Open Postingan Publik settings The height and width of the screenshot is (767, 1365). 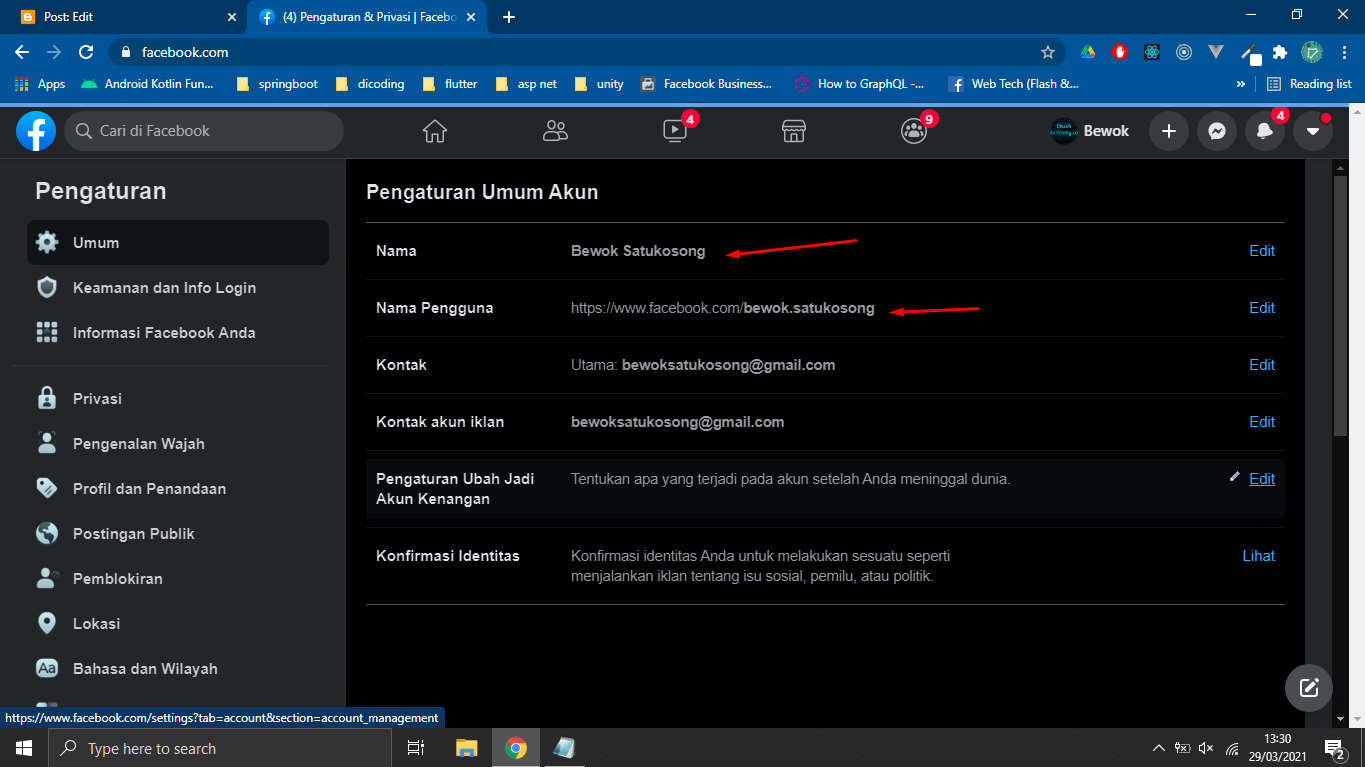[178, 534]
